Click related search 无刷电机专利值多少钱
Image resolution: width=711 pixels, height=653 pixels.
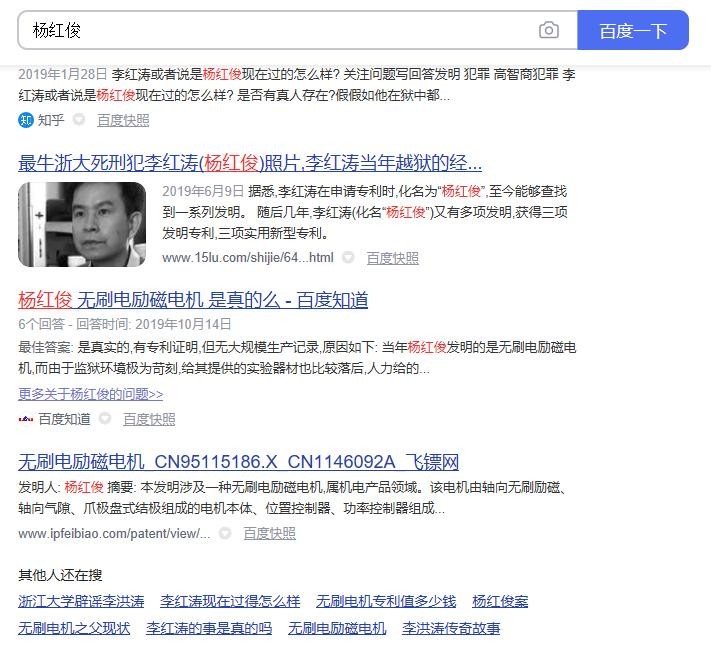click(x=386, y=601)
